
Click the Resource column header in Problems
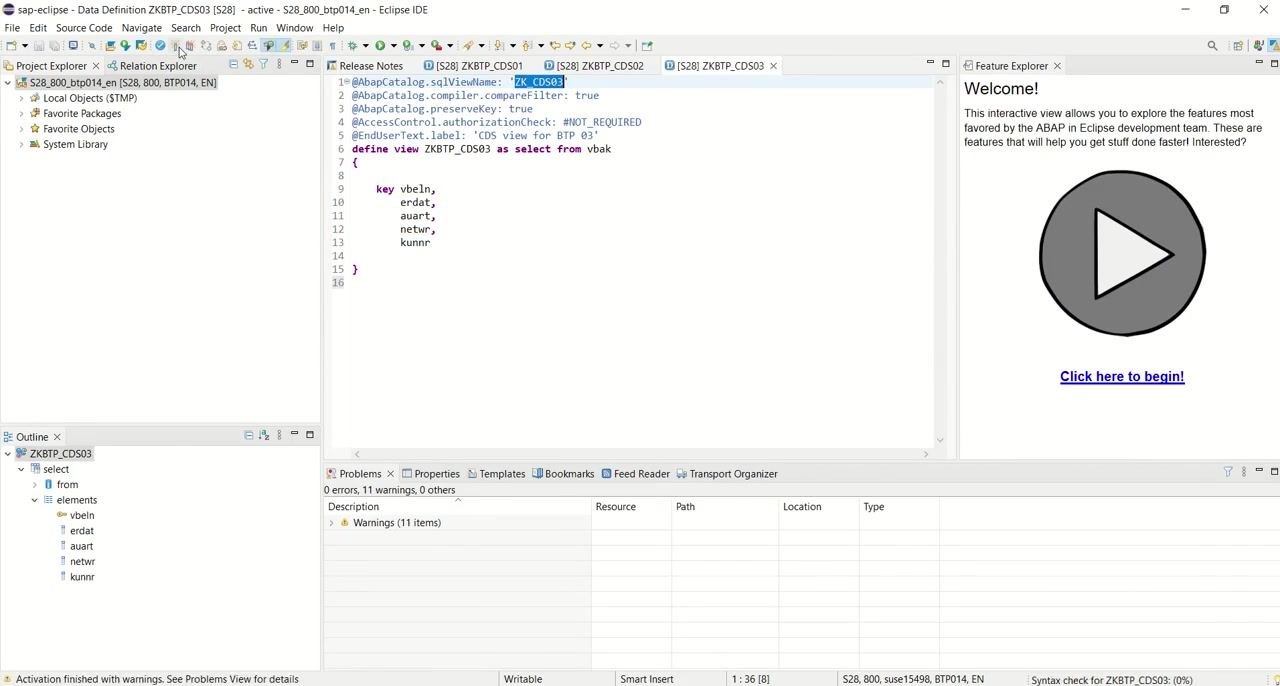(632, 507)
